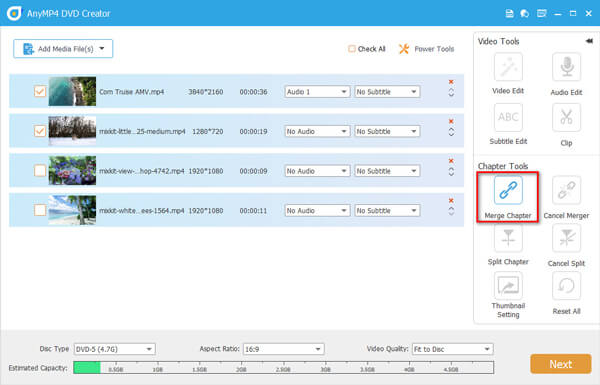
Task: Click the save project icon in title bar
Action: pyautogui.click(x=509, y=13)
